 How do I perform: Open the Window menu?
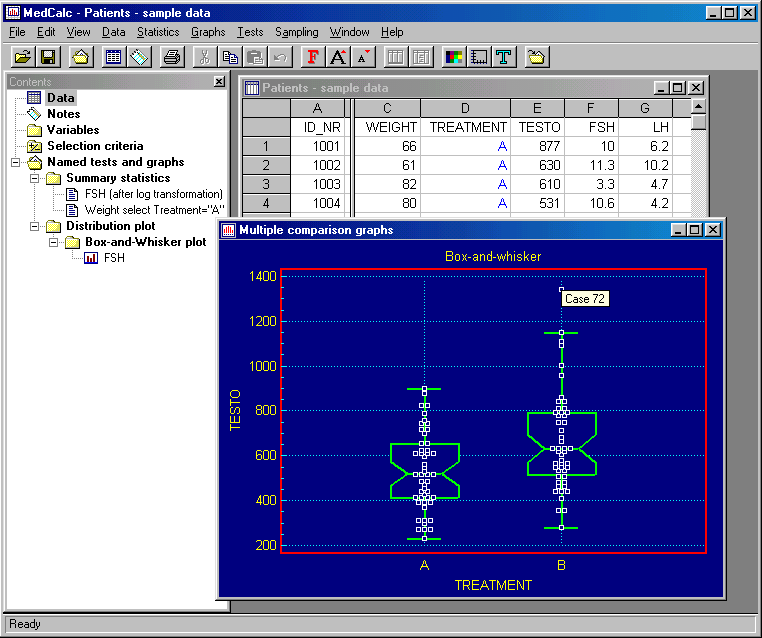click(x=349, y=32)
